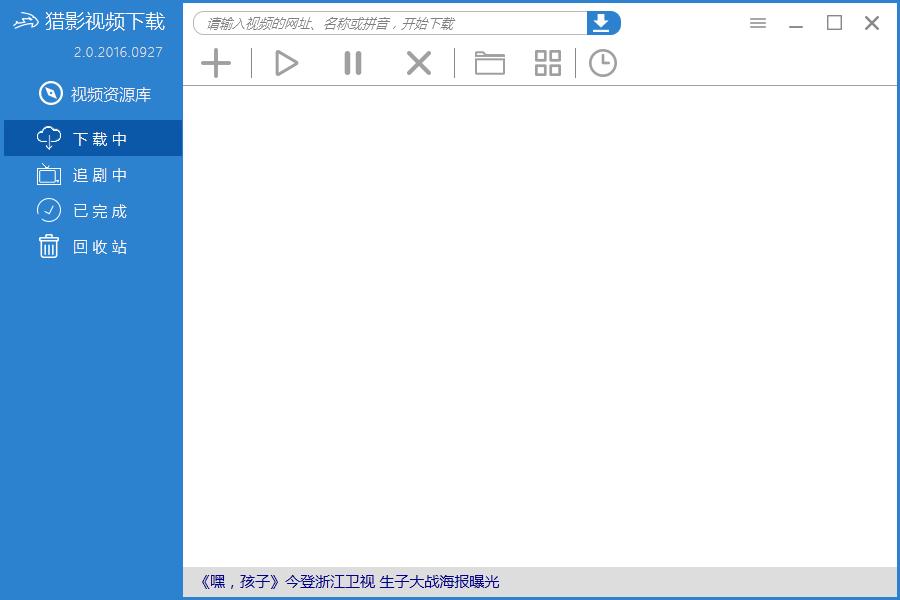900x600 pixels.
Task: Open the download folder icon
Action: coord(489,63)
